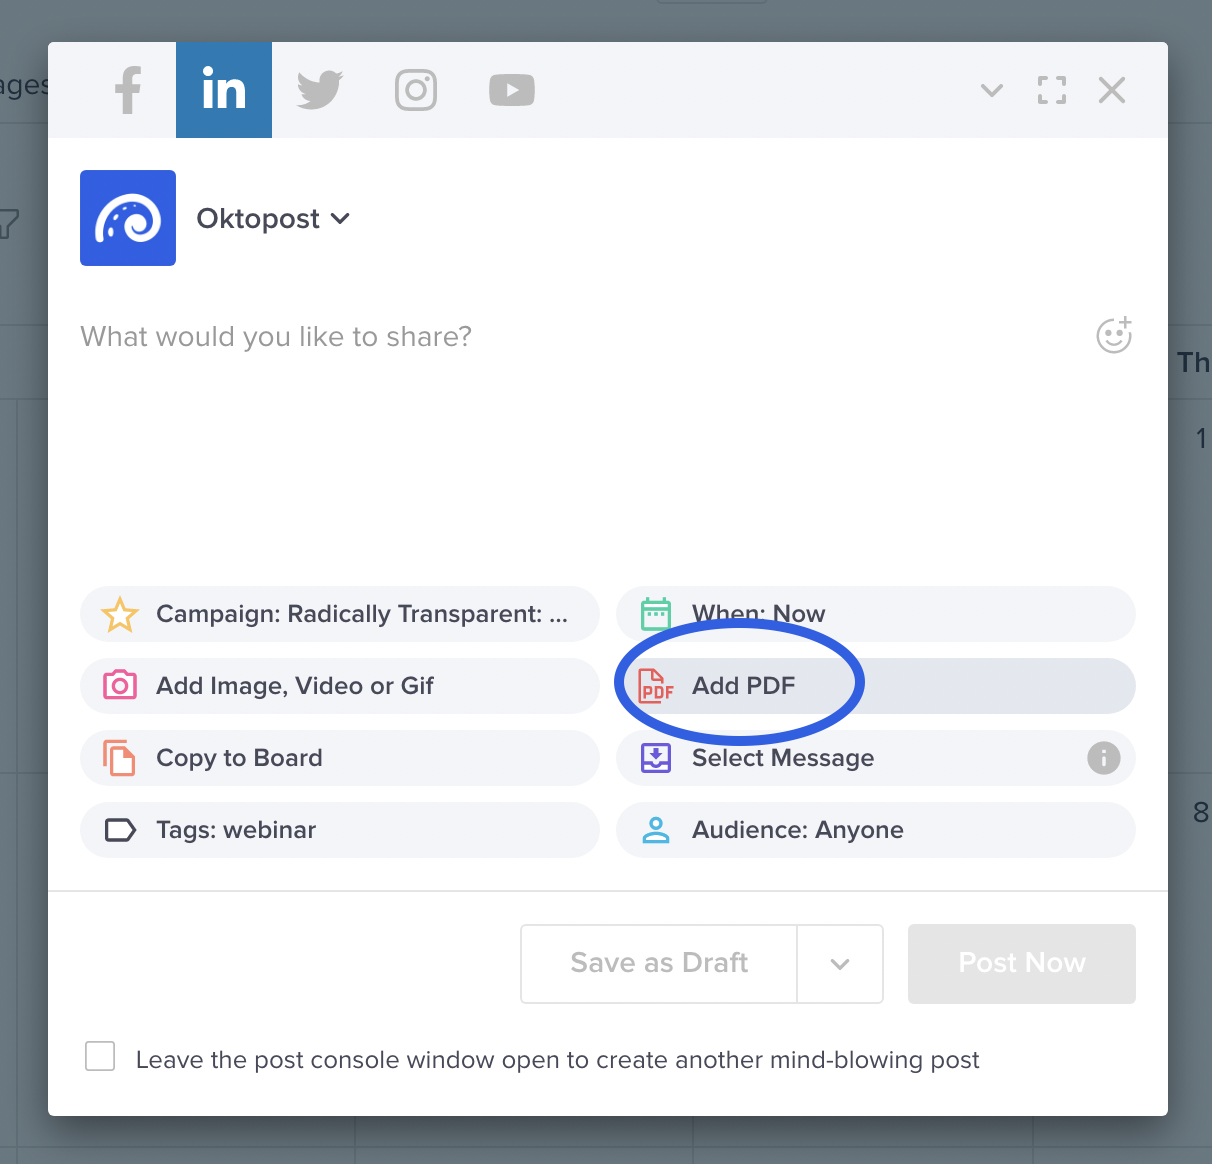The height and width of the screenshot is (1164, 1212).
Task: Click Add Image, Video or Gif
Action: point(340,686)
